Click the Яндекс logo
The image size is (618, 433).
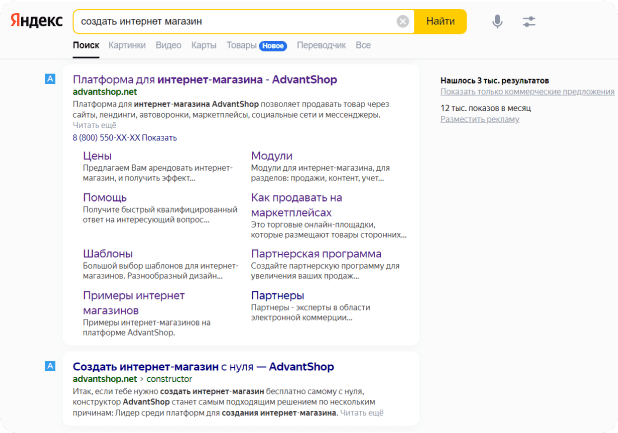(36, 21)
